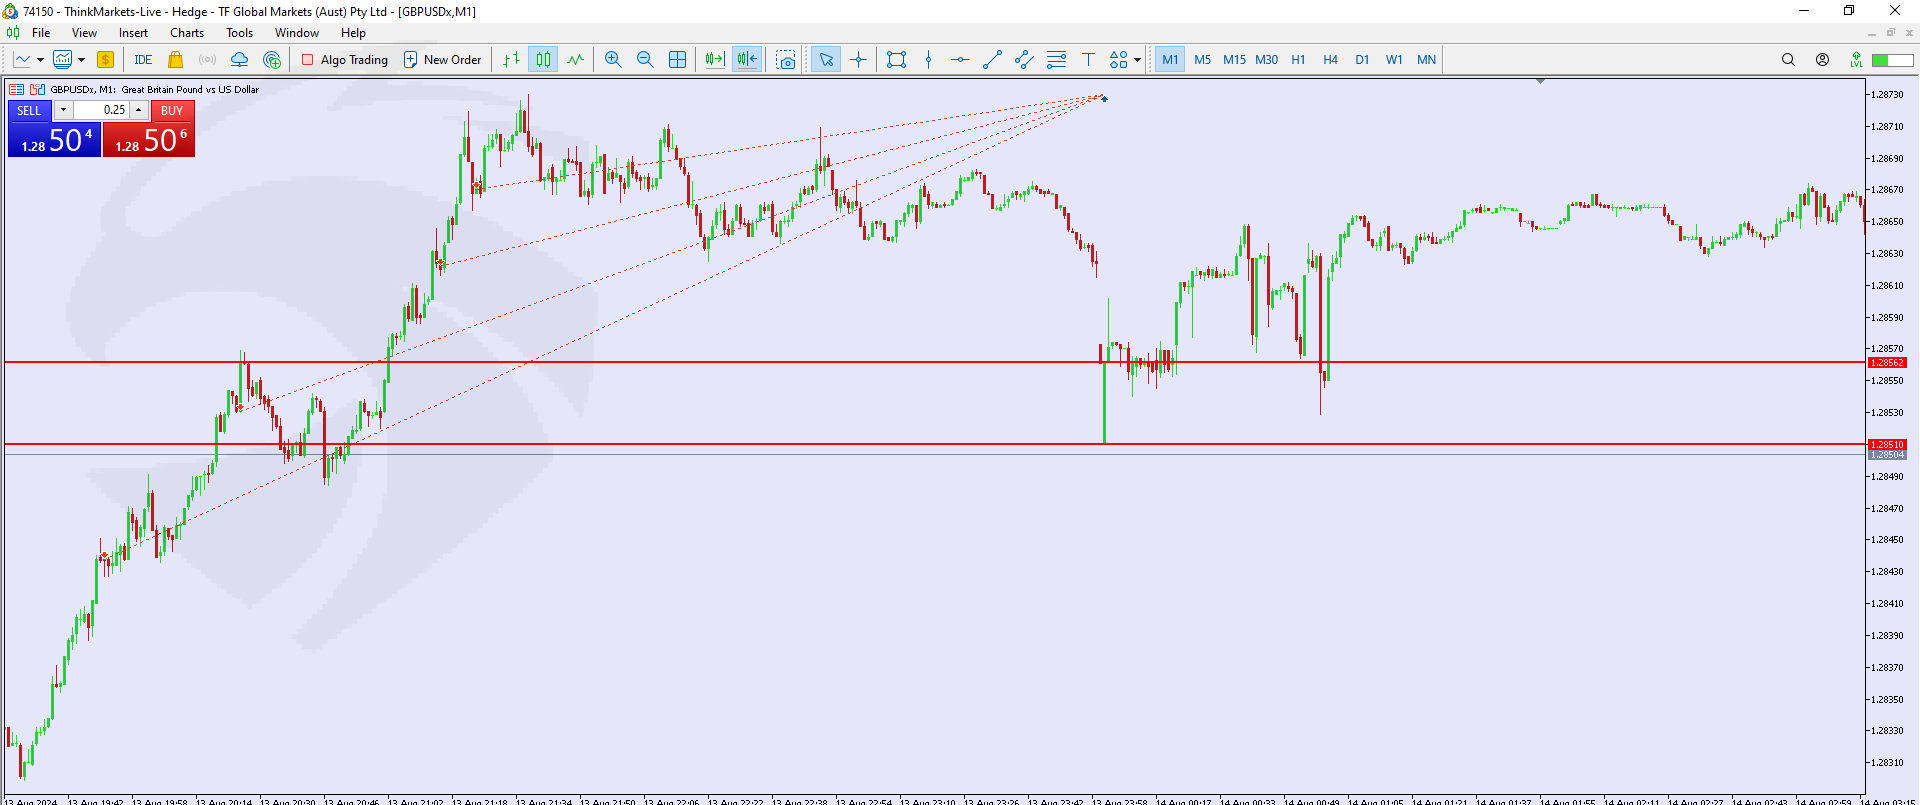The image size is (1920, 805).
Task: Select the text label tool
Action: pyautogui.click(x=1088, y=60)
